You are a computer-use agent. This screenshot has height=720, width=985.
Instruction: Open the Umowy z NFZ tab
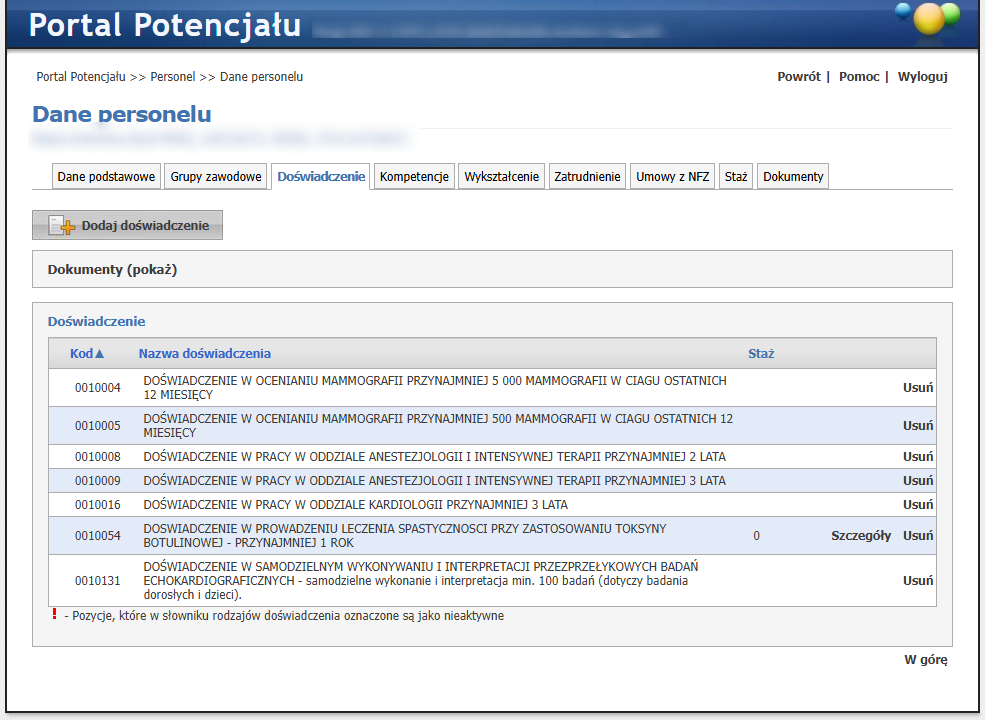tap(673, 177)
